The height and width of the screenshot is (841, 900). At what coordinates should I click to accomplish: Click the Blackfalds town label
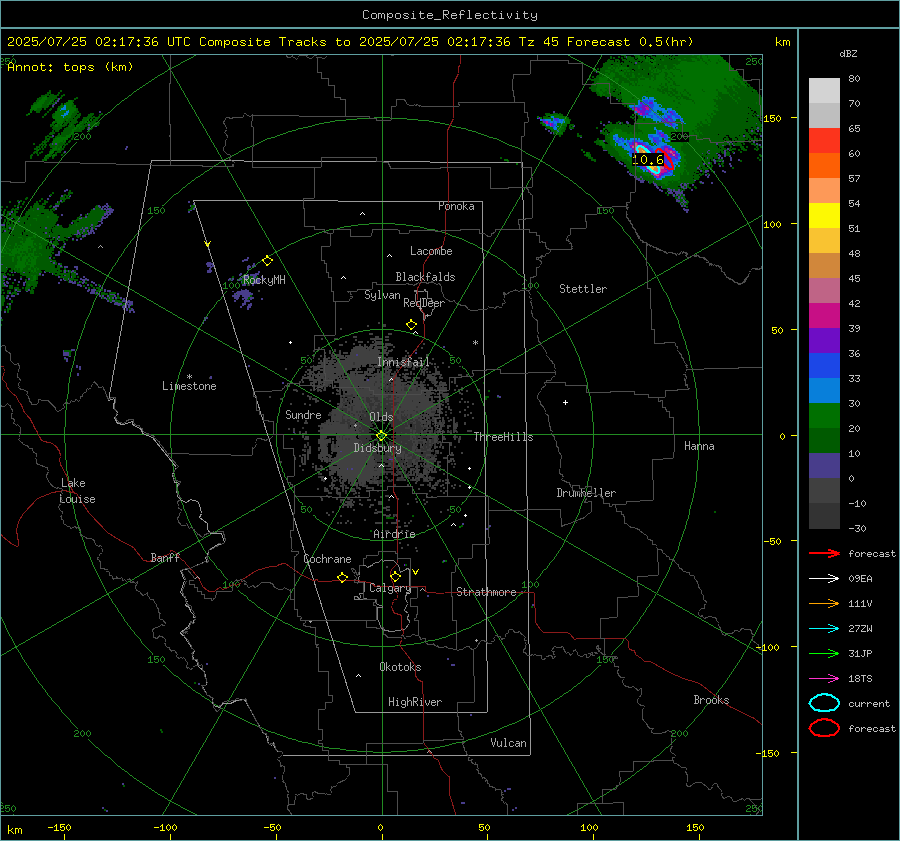425,277
